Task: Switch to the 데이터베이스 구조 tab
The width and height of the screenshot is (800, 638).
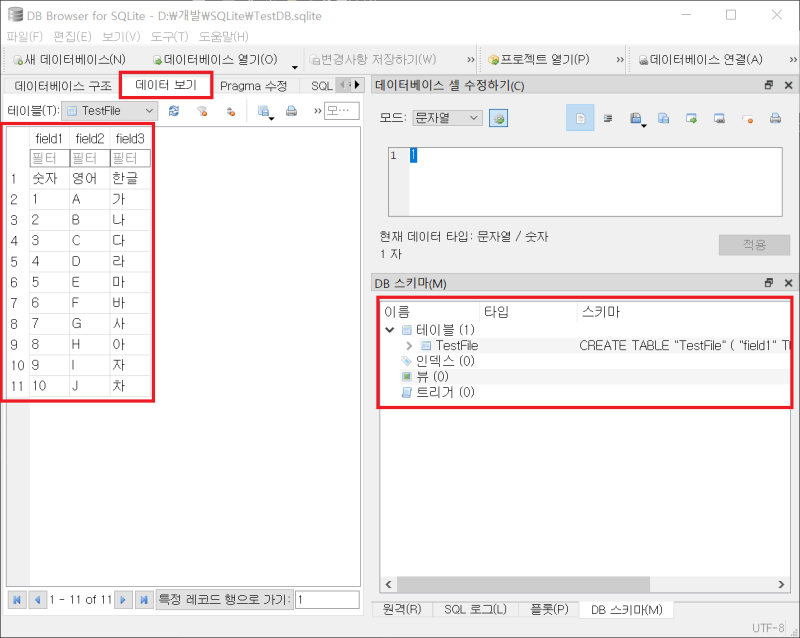Action: [63, 86]
